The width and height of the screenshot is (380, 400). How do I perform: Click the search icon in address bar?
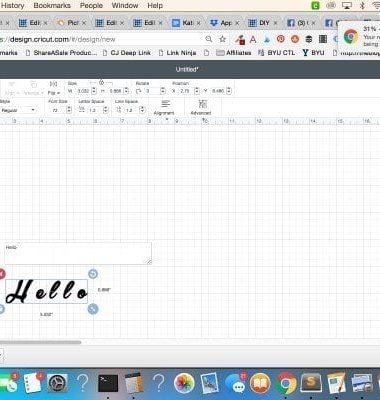point(209,39)
